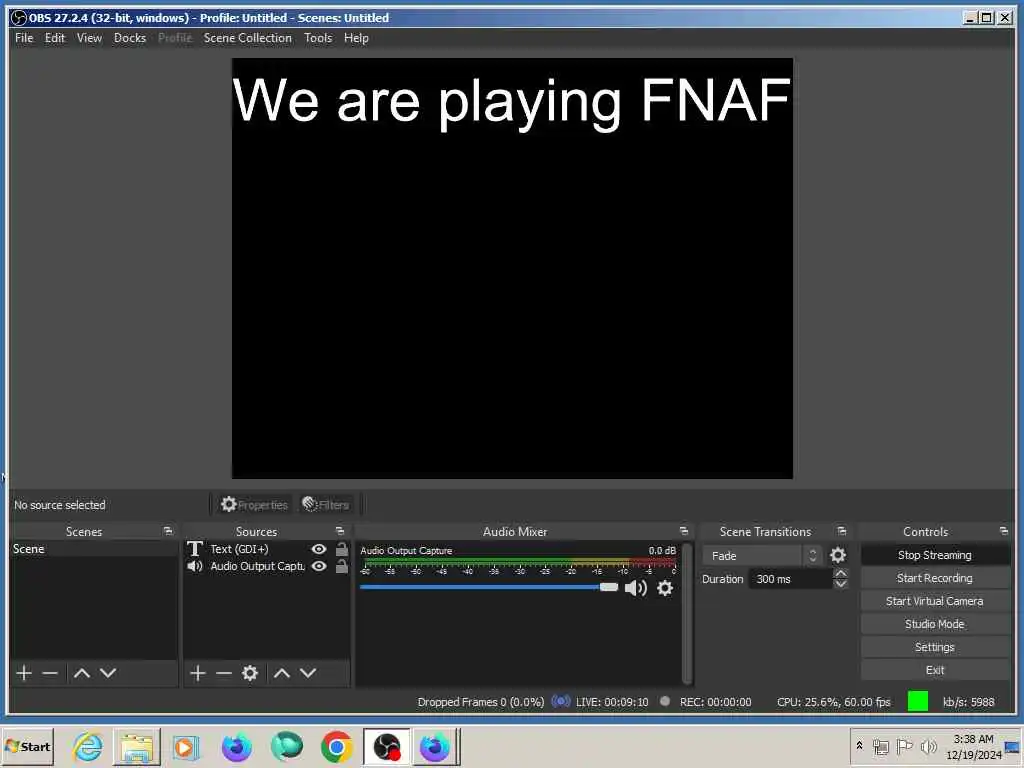Screen dimensions: 1024x768
Task: Click 'Dropped Frames 0 (0.0%)' status text
Action: point(481,702)
